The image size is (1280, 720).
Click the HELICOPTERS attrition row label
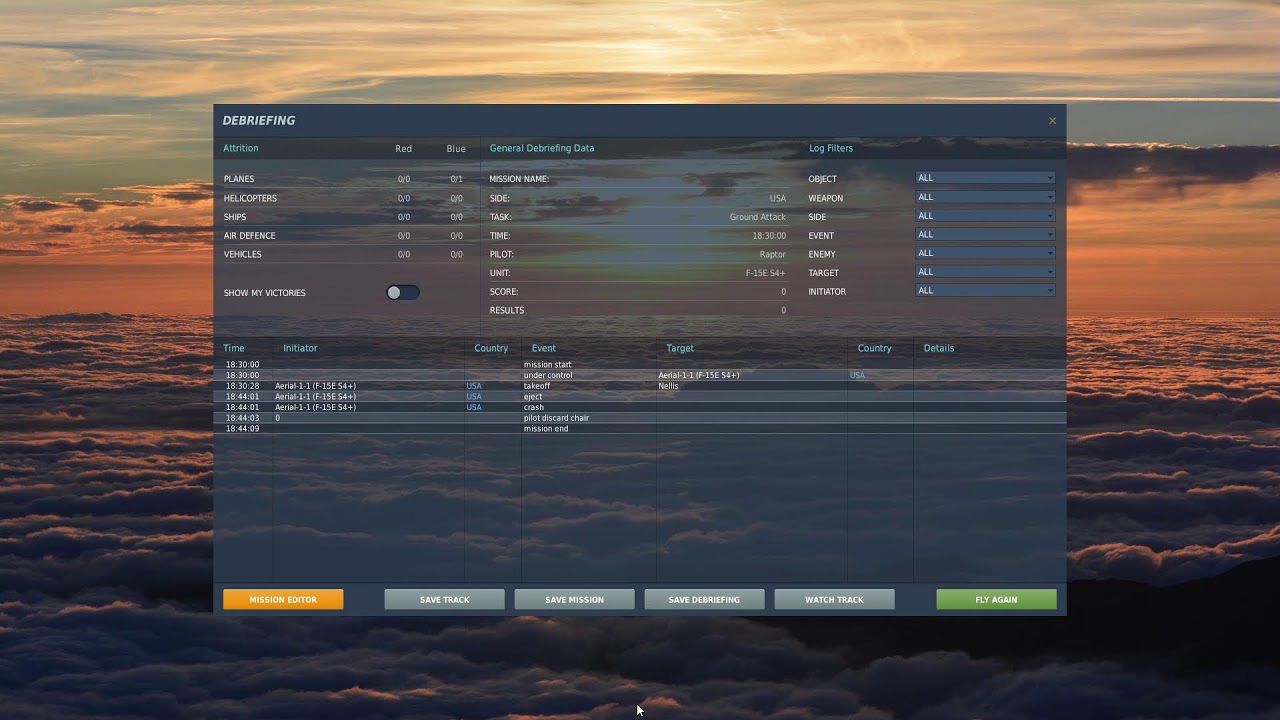(250, 198)
